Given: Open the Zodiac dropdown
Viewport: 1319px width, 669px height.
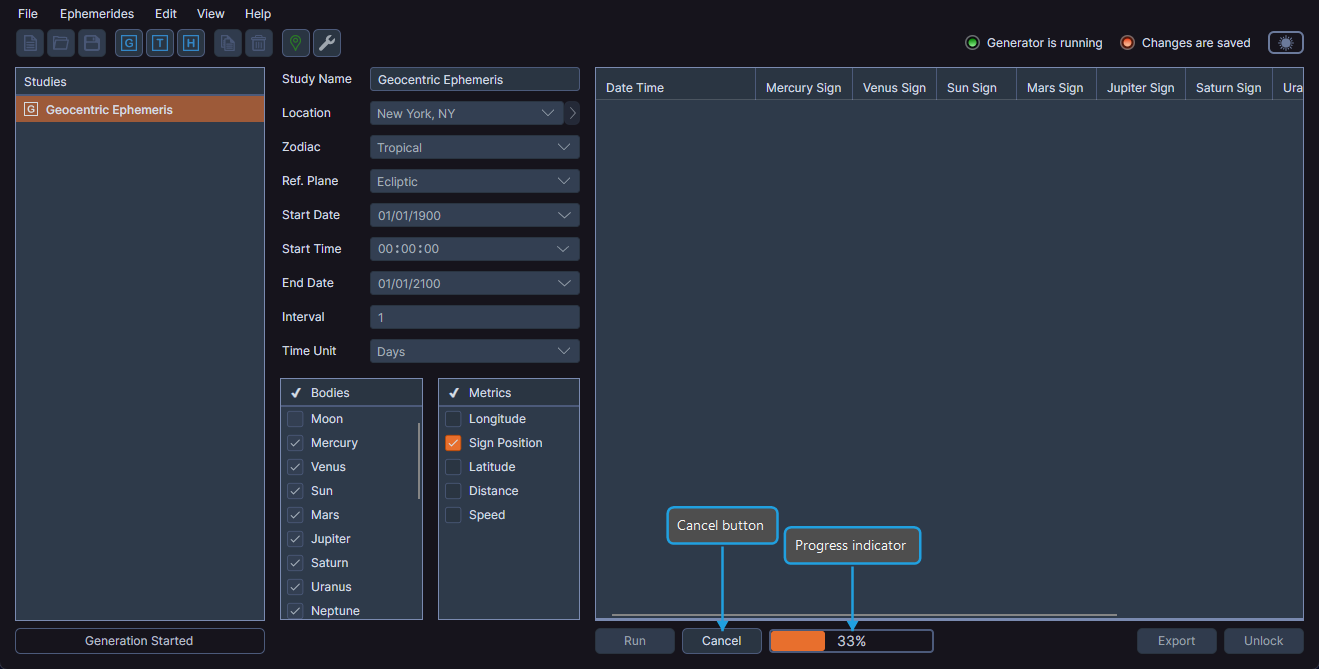Looking at the screenshot, I should (x=474, y=147).
